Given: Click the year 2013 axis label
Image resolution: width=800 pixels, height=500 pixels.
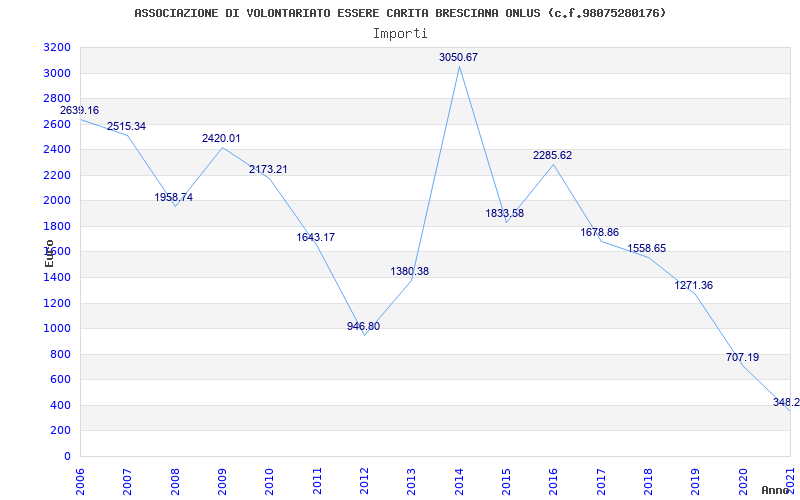Looking at the screenshot, I should click(x=411, y=482).
